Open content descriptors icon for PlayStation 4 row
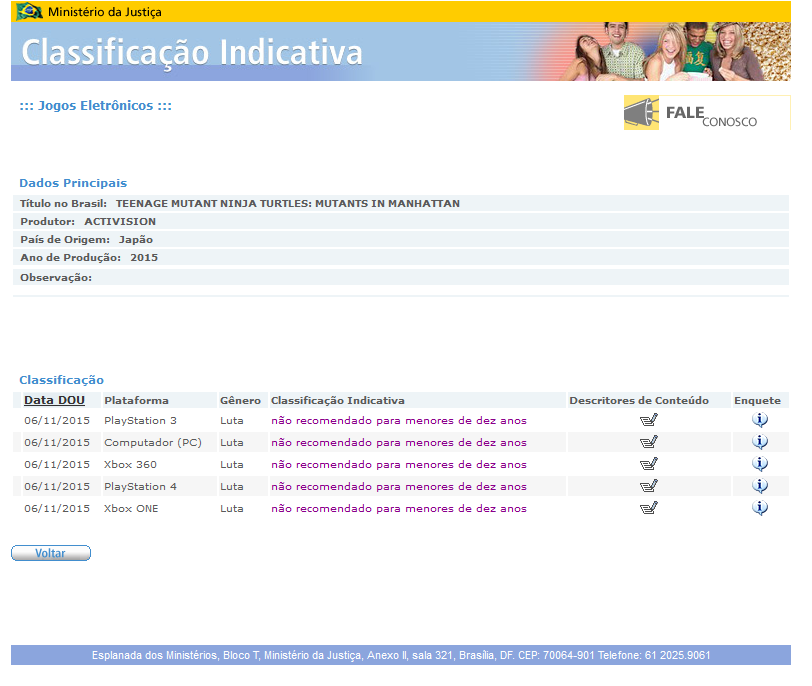The height and width of the screenshot is (686, 812). point(648,486)
